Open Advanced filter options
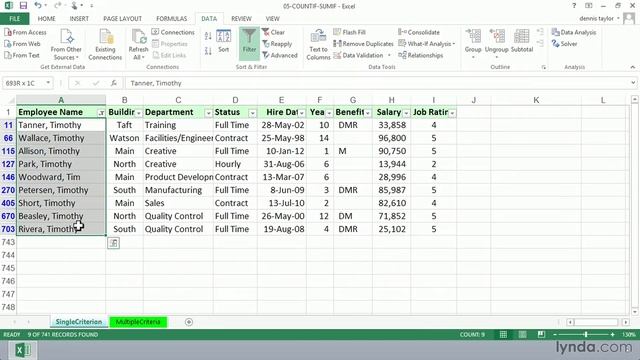This screenshot has width=640, height=360. 280,55
